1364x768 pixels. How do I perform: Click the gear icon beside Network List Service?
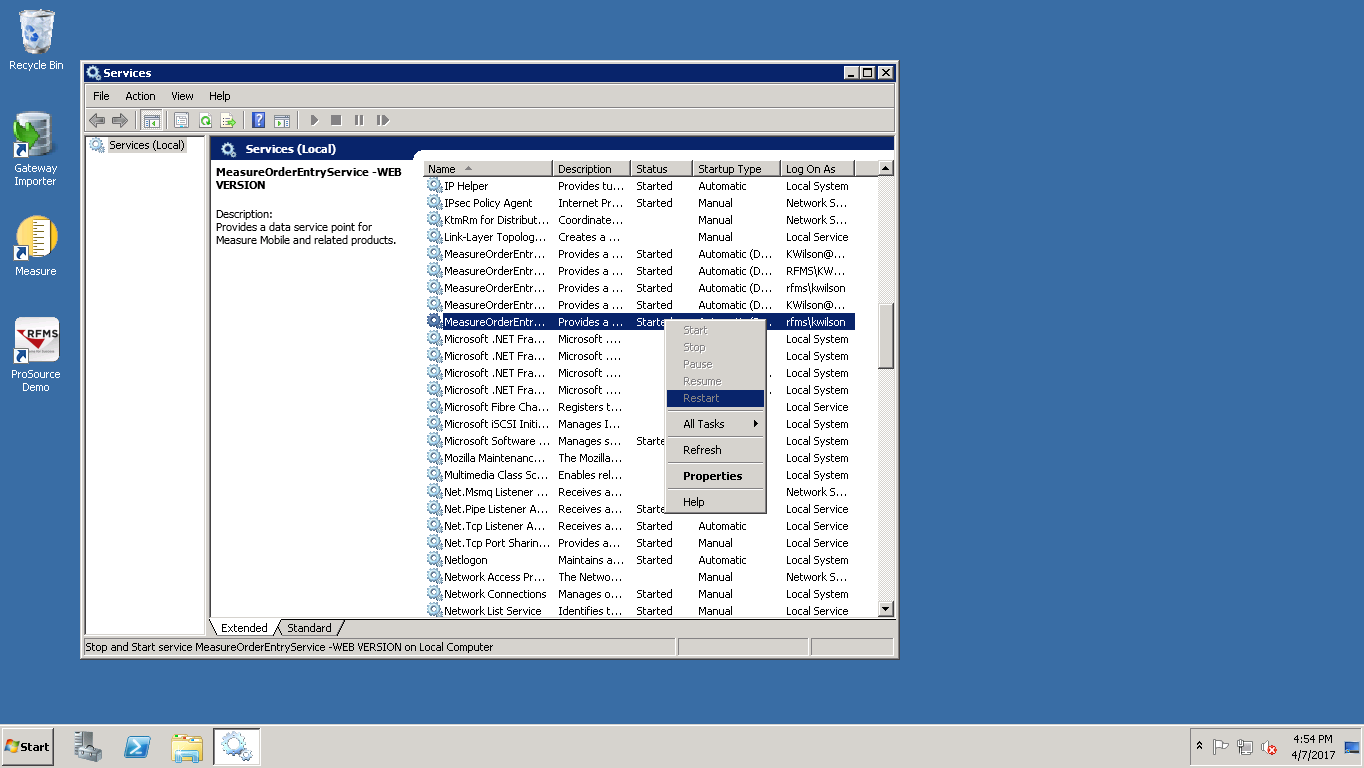[x=434, y=611]
